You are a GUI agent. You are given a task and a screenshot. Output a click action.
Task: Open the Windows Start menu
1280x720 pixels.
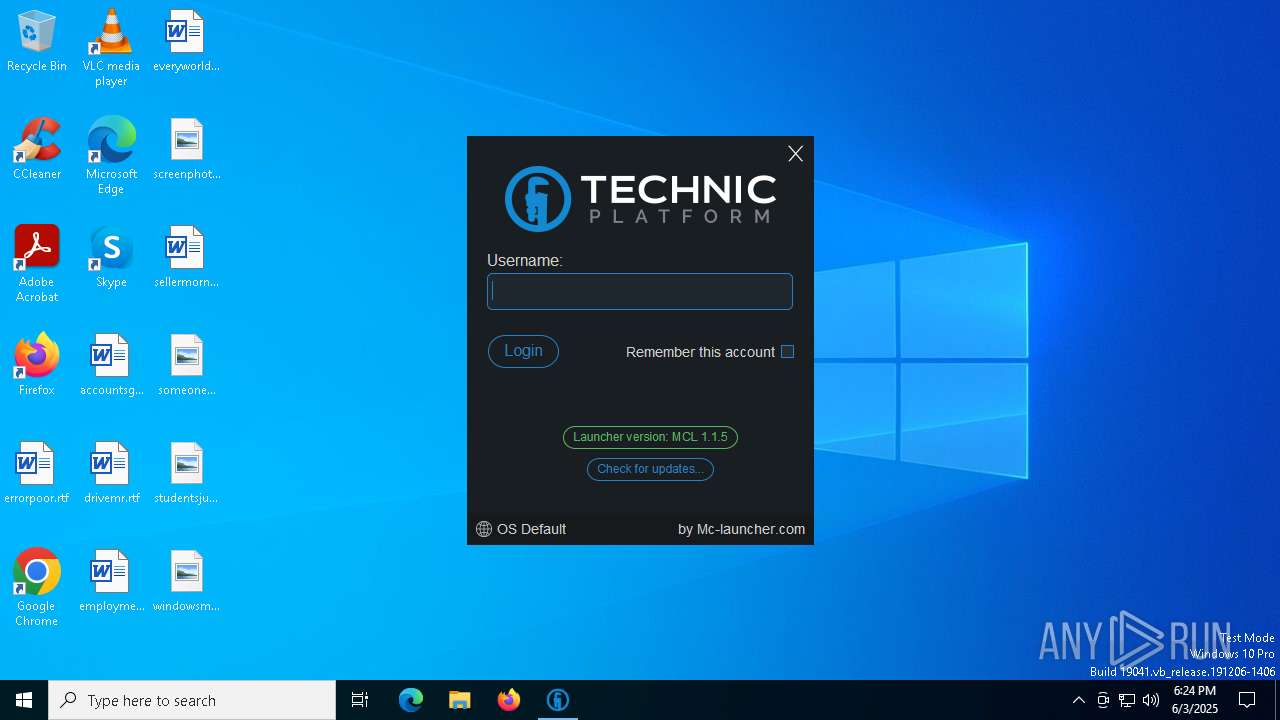(24, 700)
